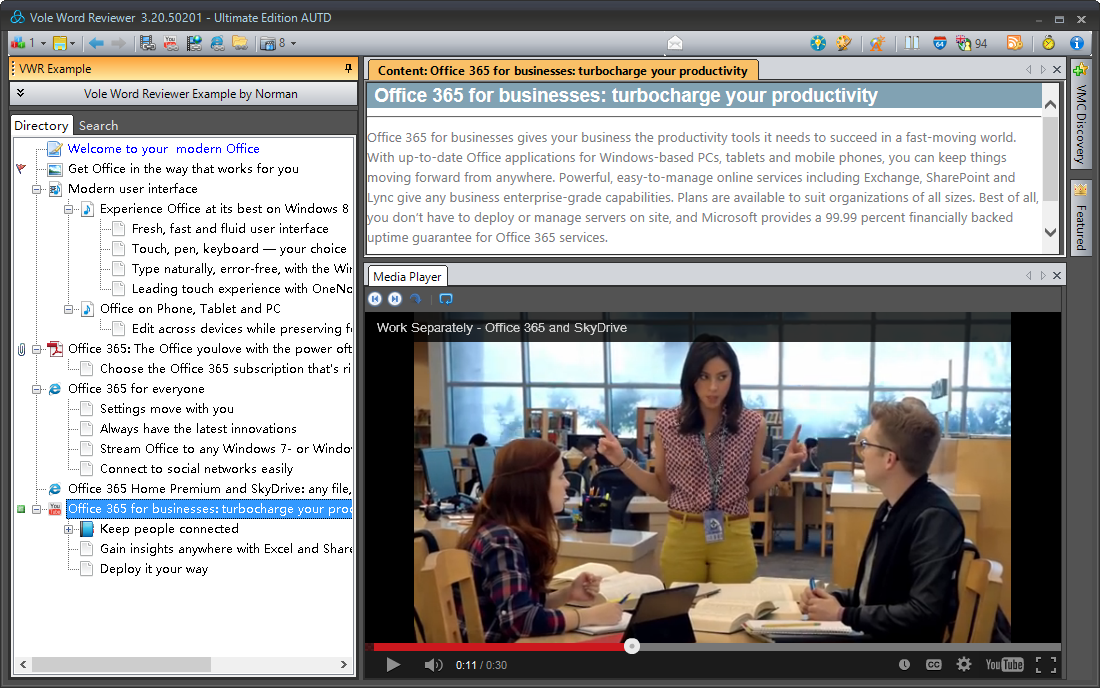Viewport: 1100px width, 688px height.
Task: Expand the Keep people connected node
Action: tap(69, 529)
